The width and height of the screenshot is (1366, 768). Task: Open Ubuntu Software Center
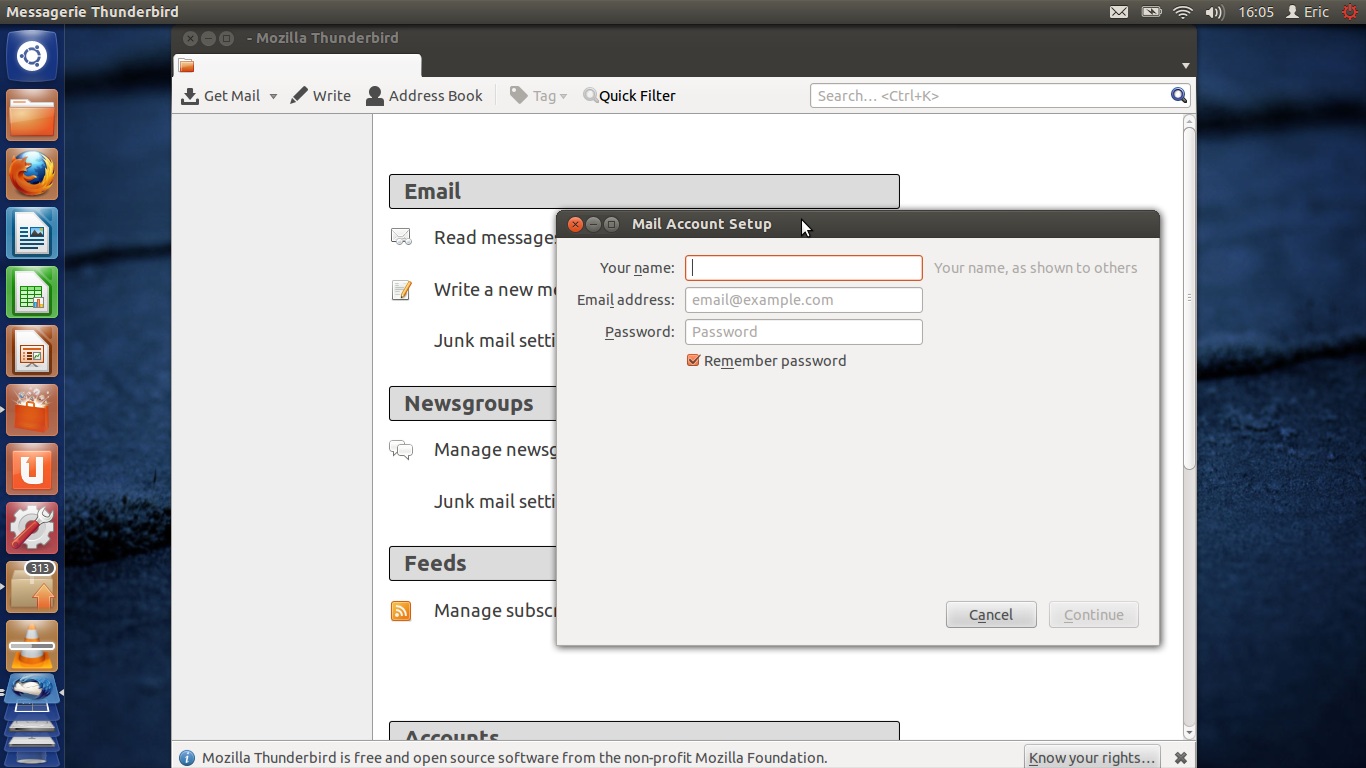[32, 410]
